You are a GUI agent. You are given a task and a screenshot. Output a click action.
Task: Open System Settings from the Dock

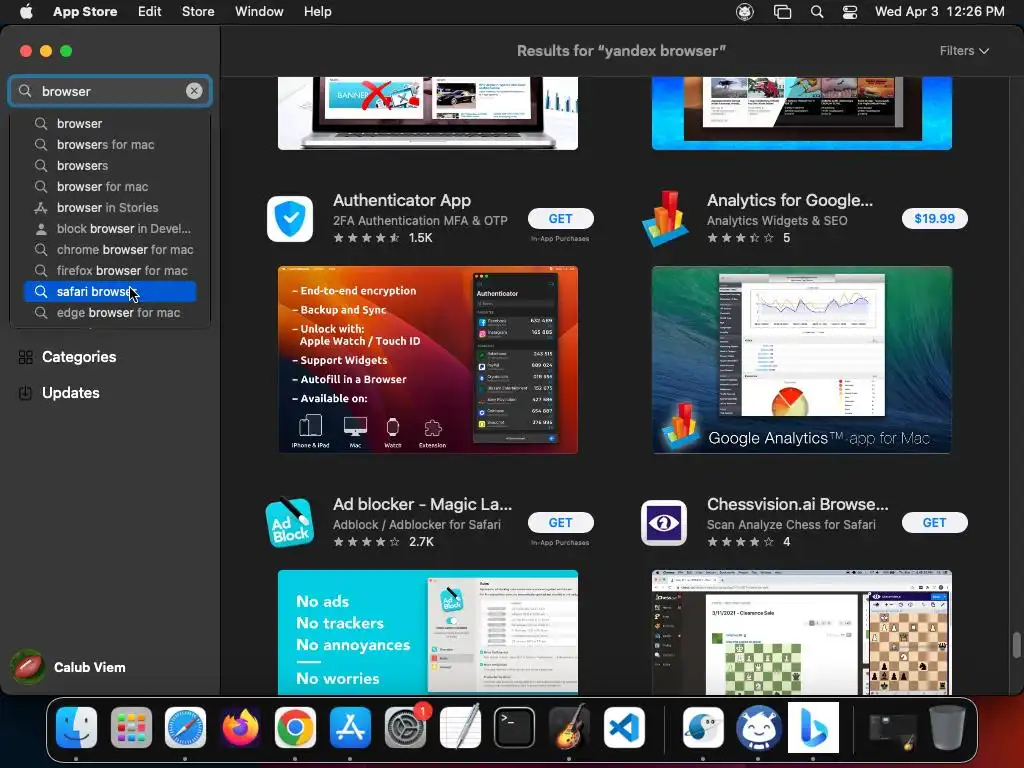405,728
